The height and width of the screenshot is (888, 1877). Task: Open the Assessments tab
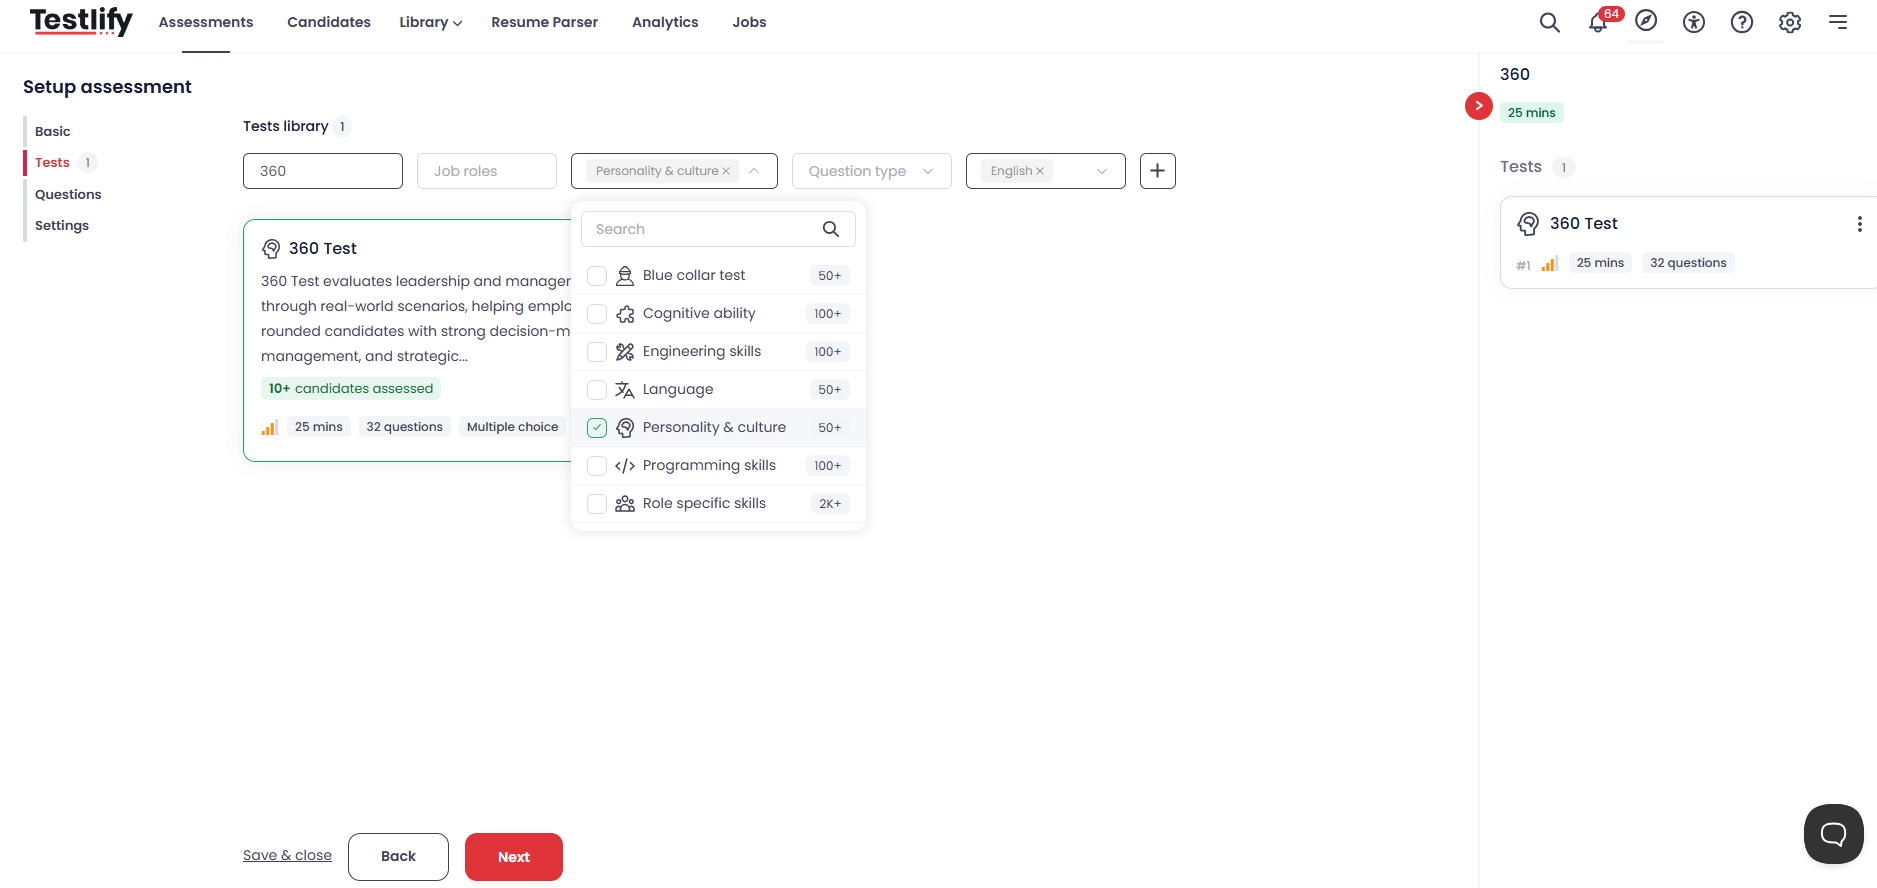tap(206, 22)
